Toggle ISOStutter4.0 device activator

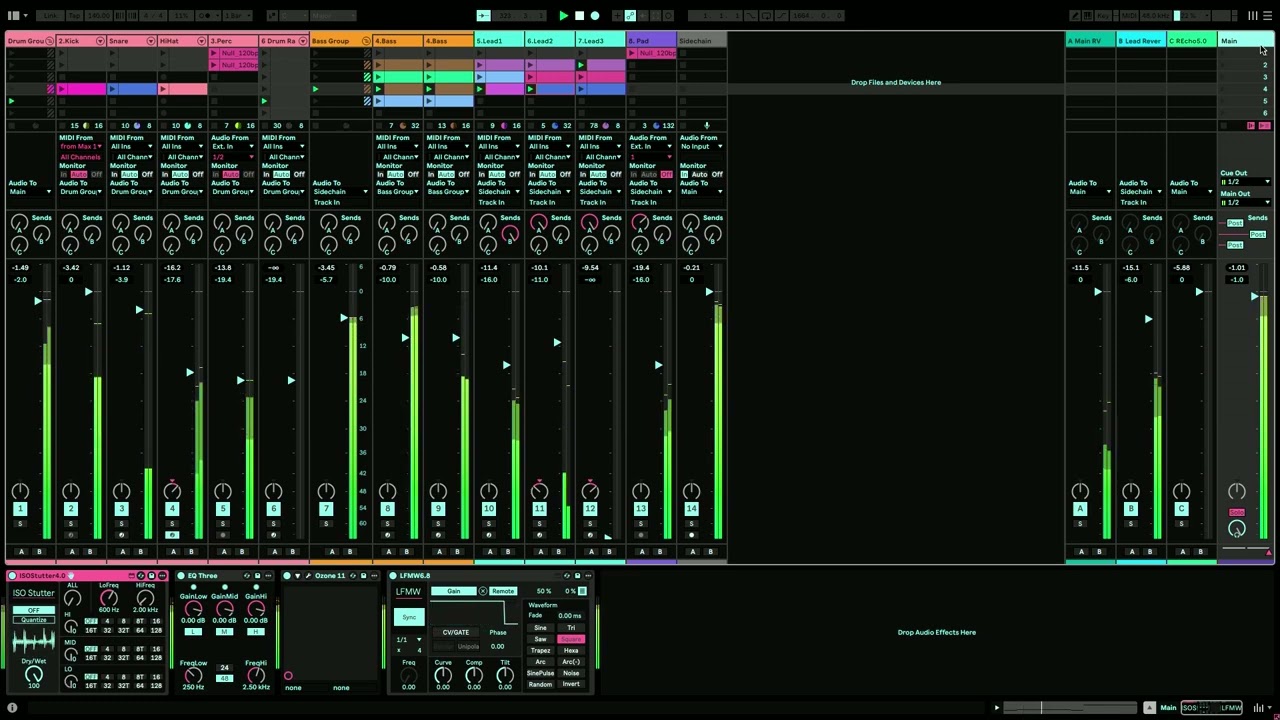pyautogui.click(x=11, y=575)
